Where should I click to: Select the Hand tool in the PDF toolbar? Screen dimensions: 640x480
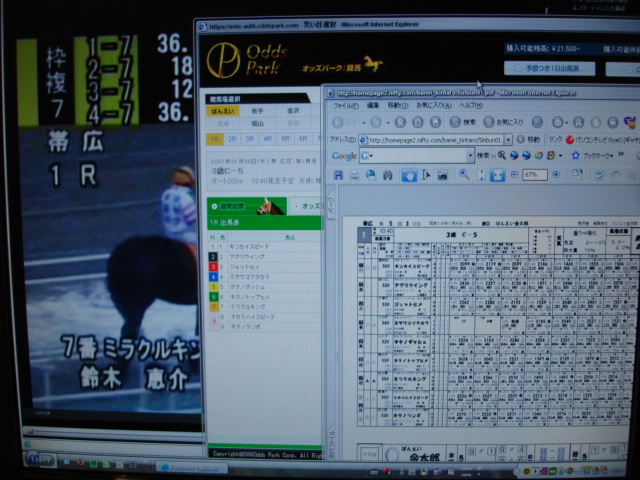pos(409,176)
